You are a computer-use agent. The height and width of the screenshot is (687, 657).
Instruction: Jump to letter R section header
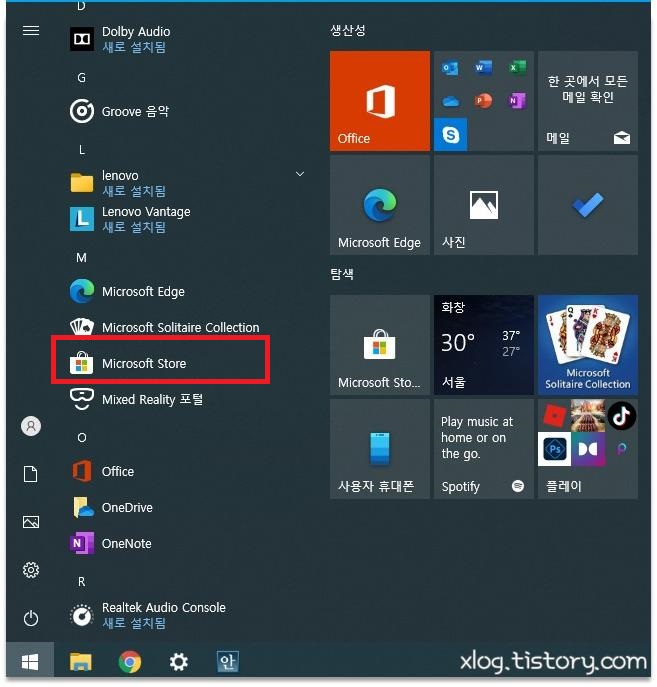click(x=81, y=582)
